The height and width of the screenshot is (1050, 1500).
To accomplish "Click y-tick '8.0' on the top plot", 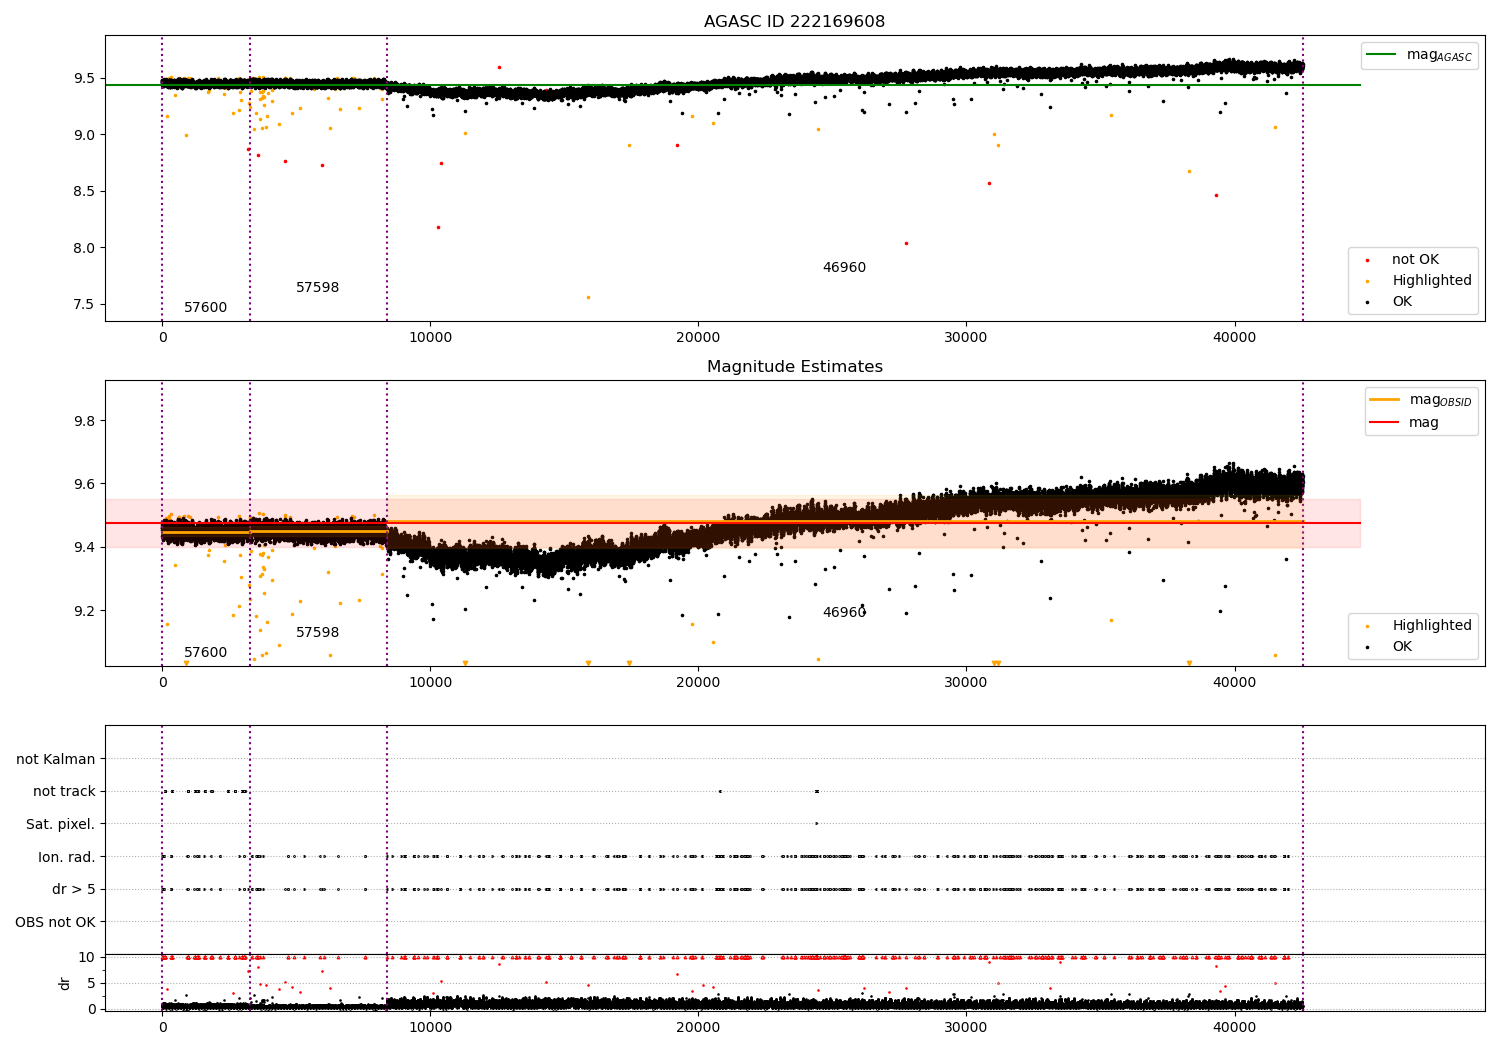I will 83,248.
